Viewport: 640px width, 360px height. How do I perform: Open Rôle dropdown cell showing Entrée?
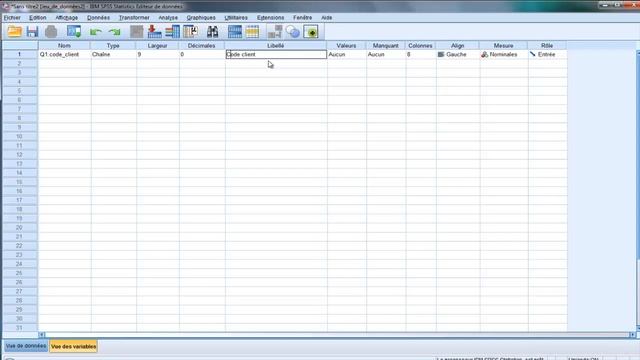click(x=547, y=54)
